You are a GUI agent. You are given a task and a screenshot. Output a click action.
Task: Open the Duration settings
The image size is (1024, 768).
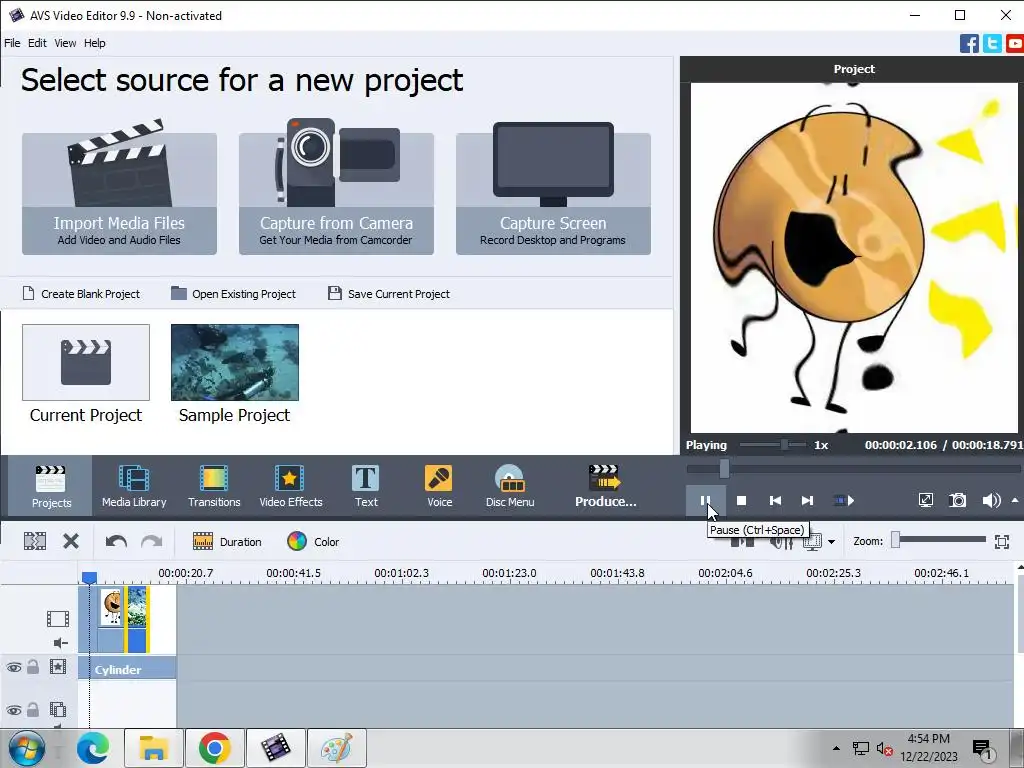pyautogui.click(x=227, y=541)
